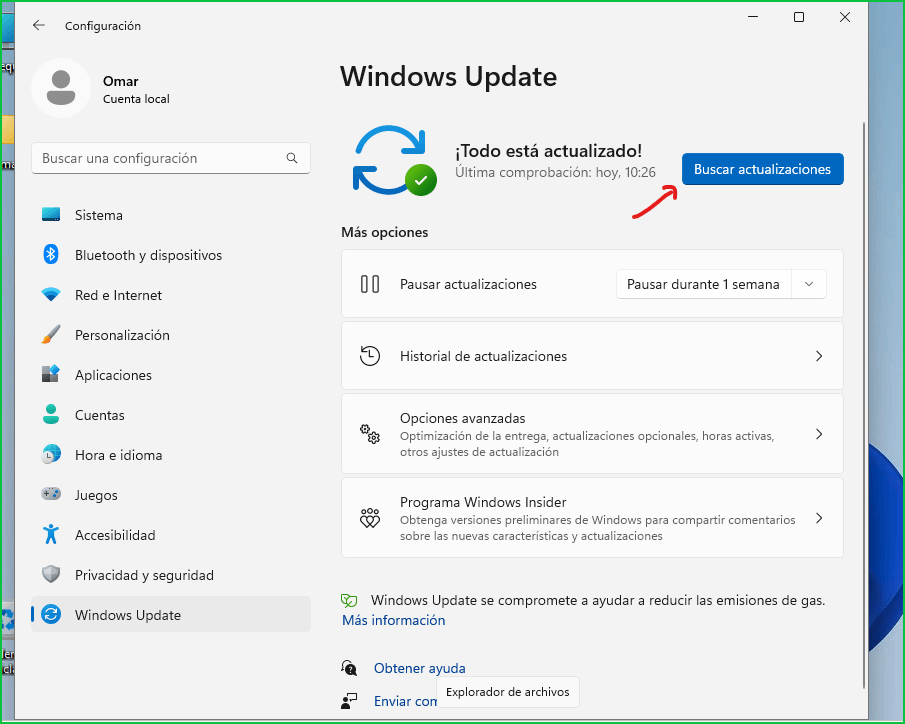Open Privacidad y seguridad settings

coord(171,574)
